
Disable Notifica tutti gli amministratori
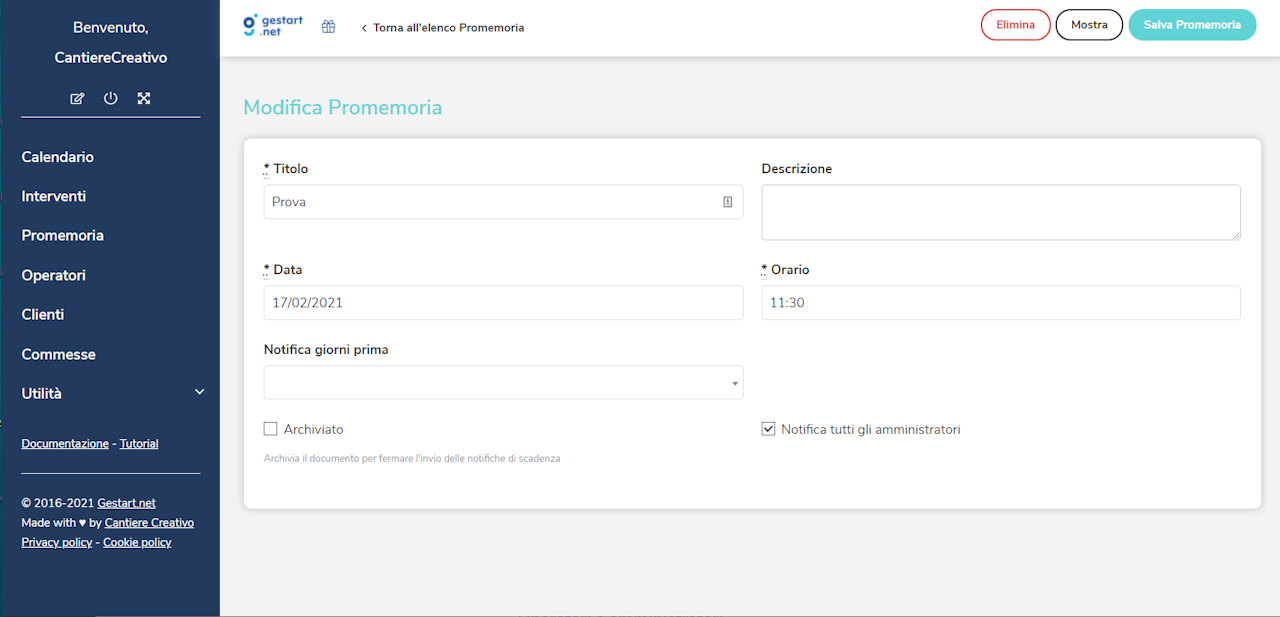[x=768, y=428]
